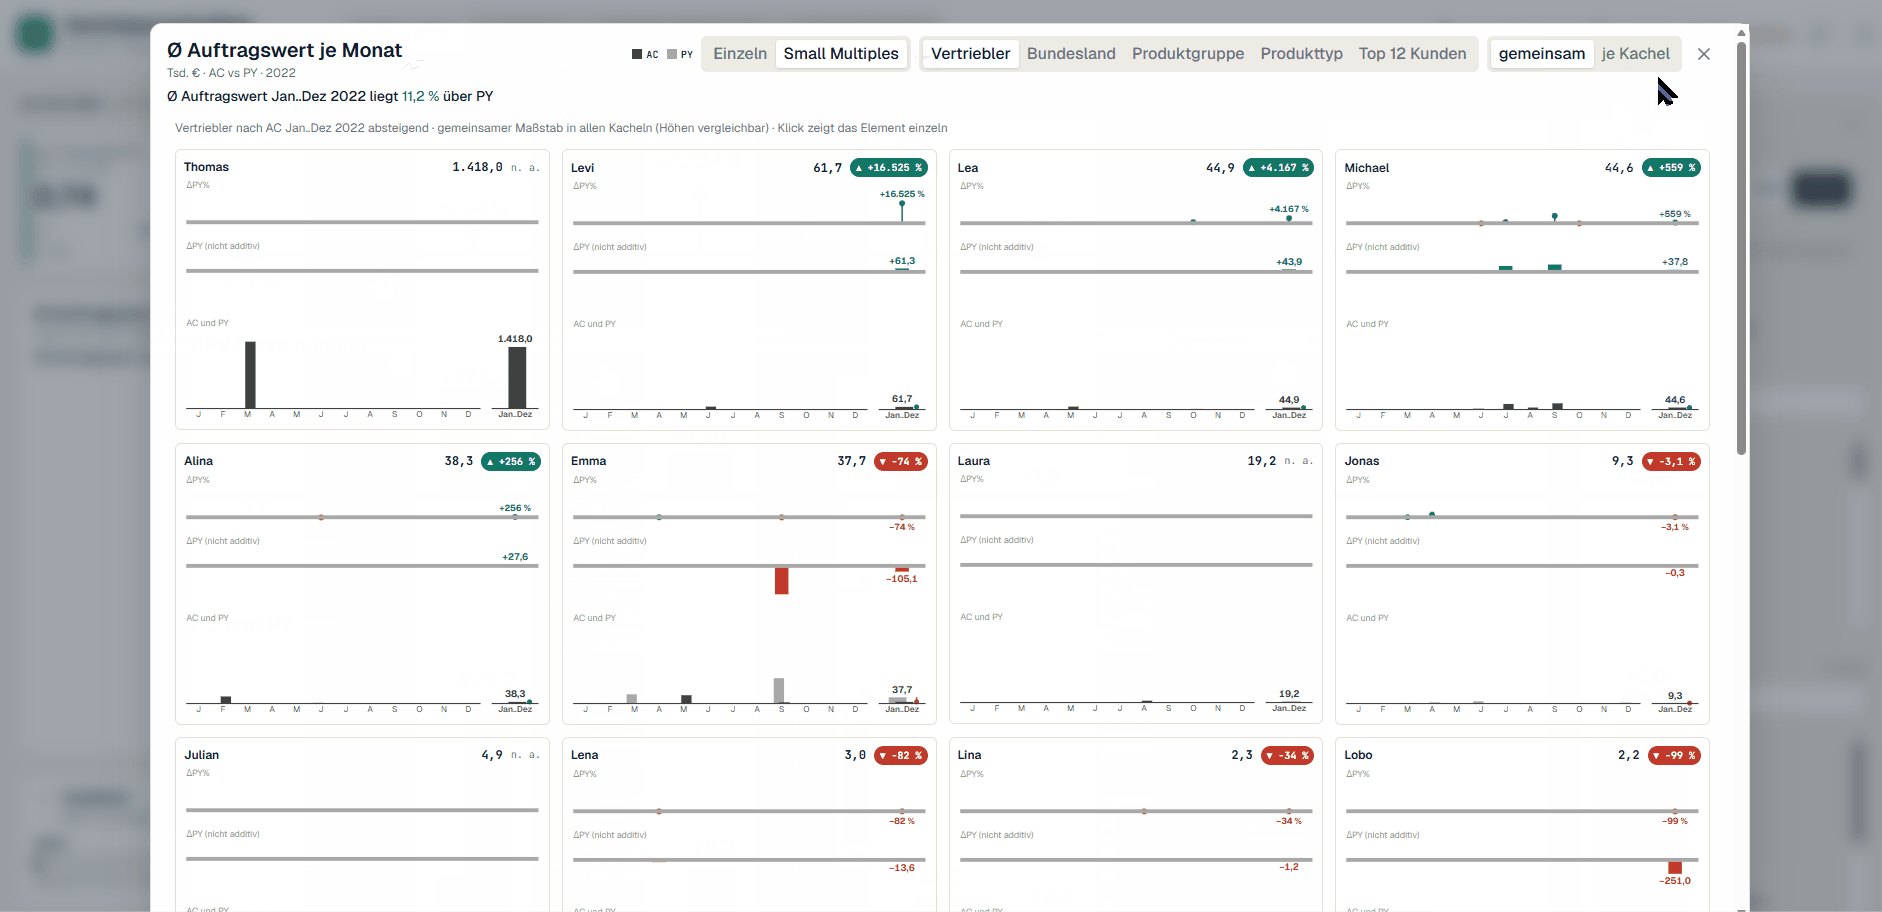Screen dimensions: 1882x912
Task: Open Alina tile individually
Action: (362, 584)
